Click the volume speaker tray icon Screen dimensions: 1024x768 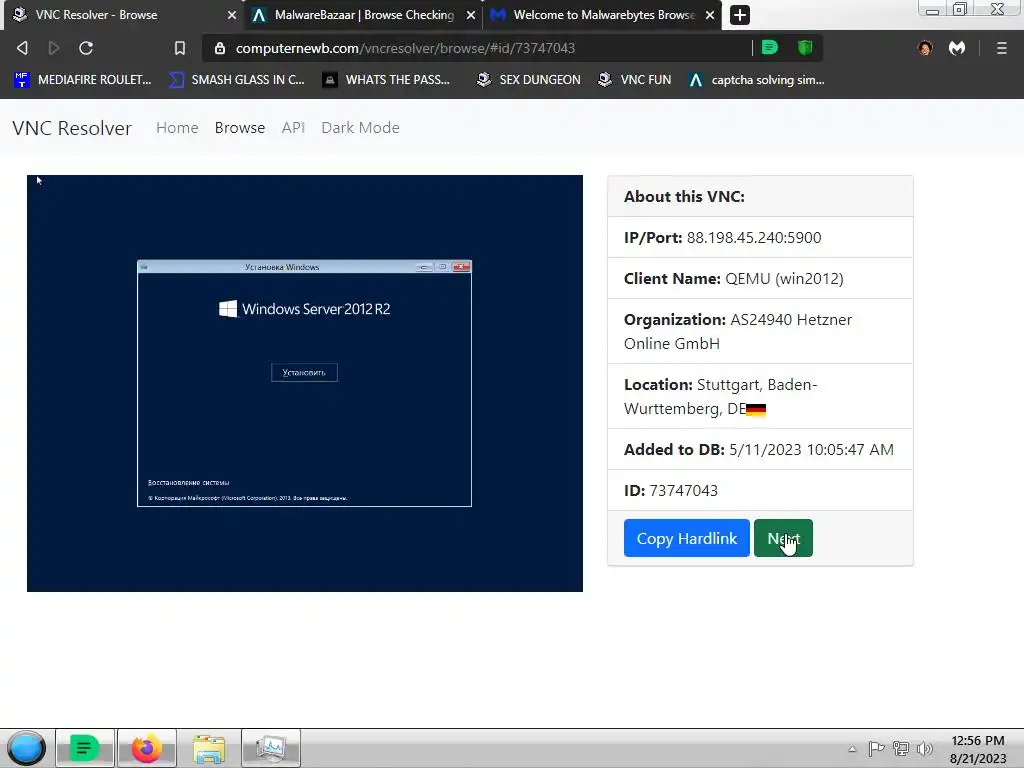(924, 748)
